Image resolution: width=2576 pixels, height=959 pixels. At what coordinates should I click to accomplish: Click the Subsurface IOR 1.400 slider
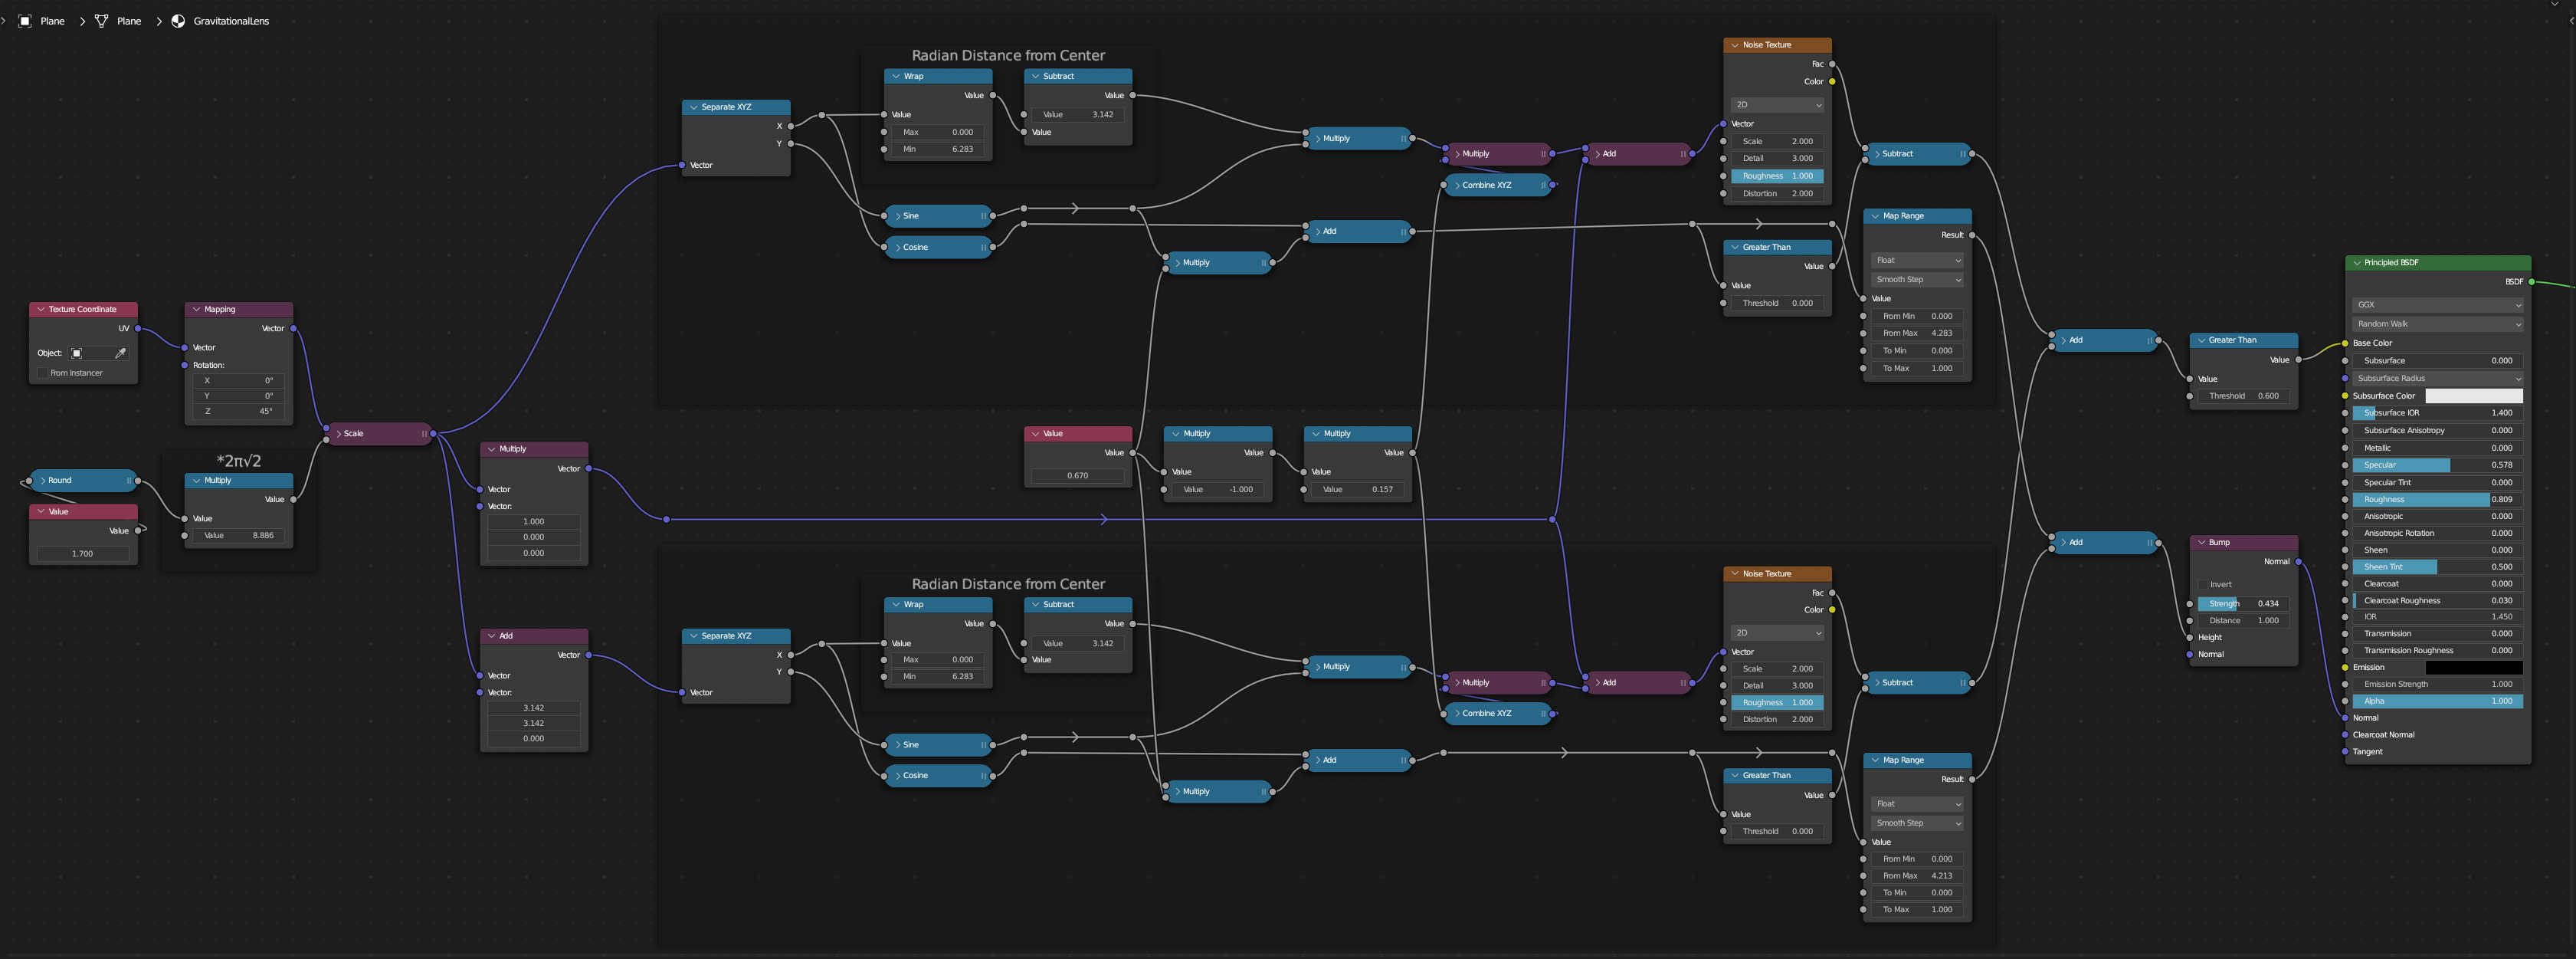click(x=2437, y=413)
